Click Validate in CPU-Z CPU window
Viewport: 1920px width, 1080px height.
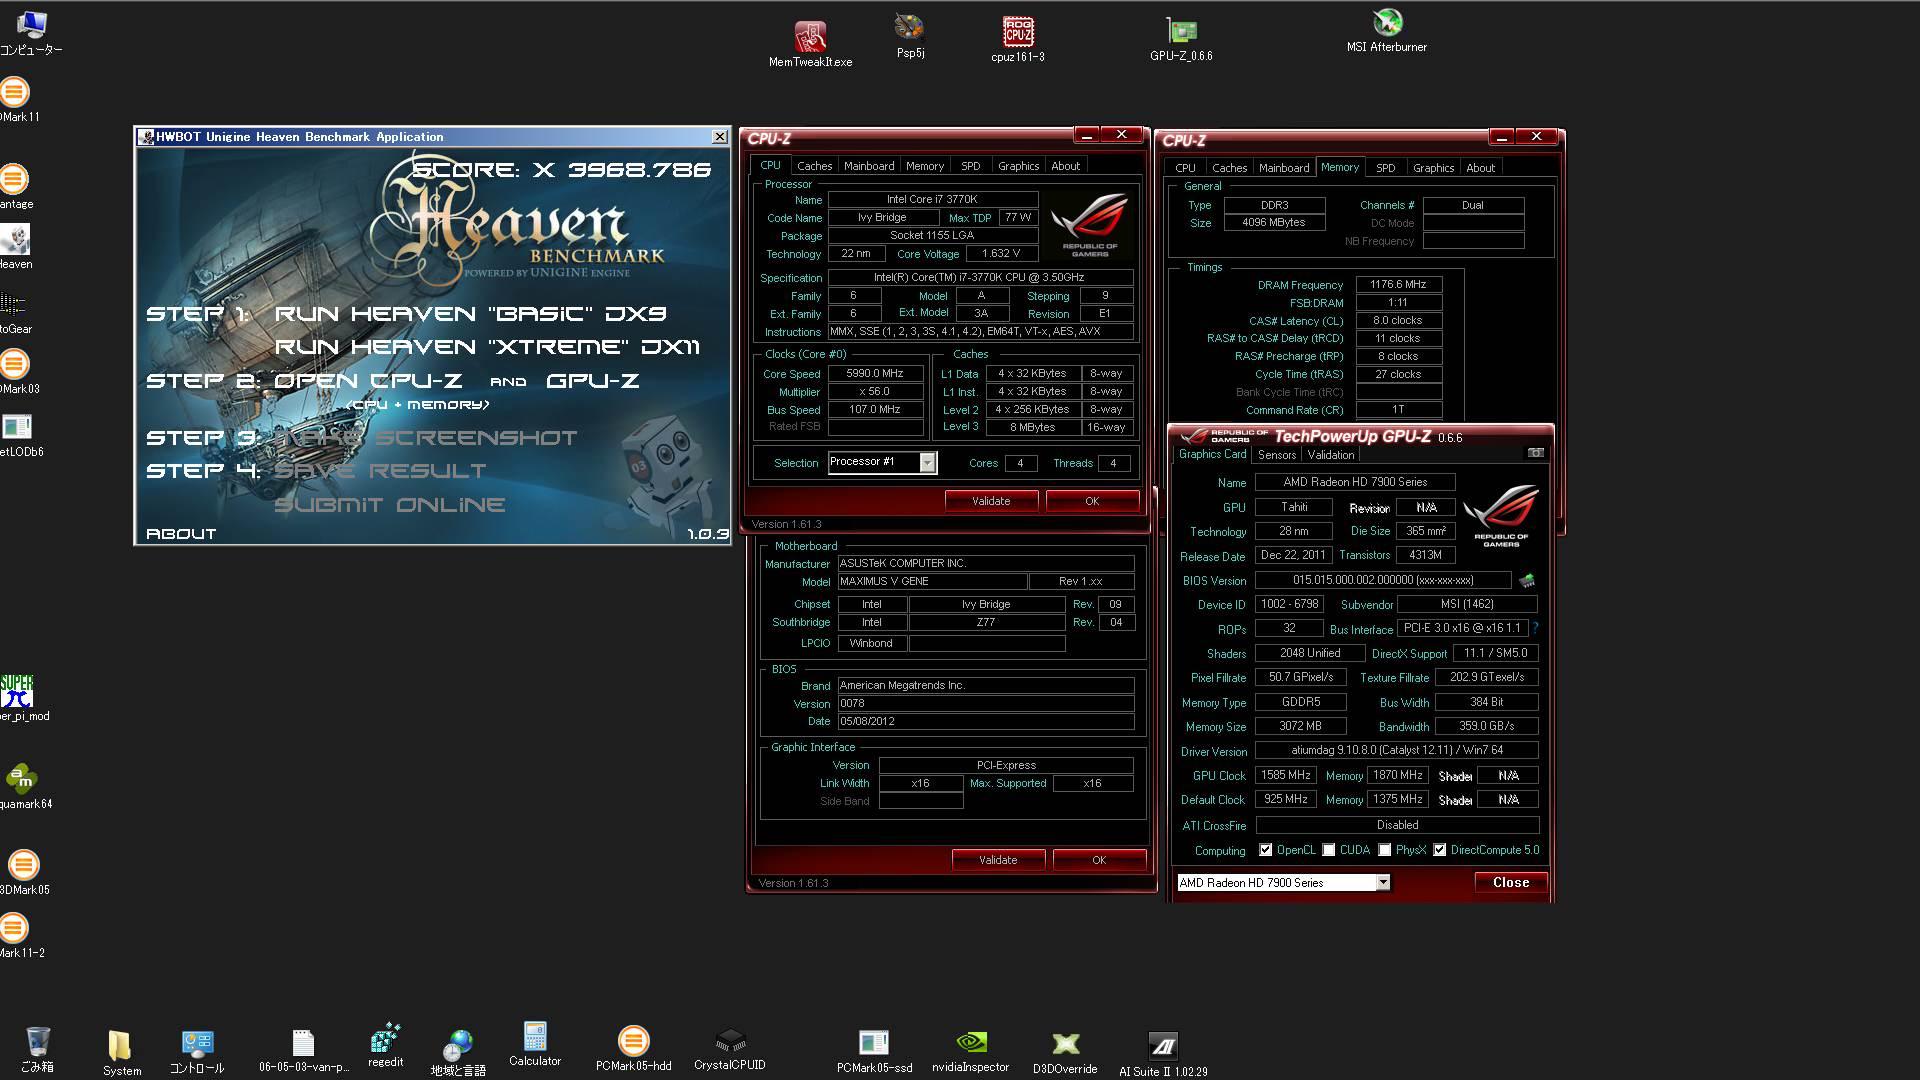(x=991, y=501)
